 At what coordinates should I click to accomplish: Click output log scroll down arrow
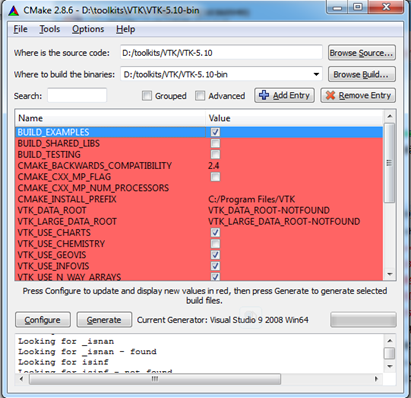389,366
